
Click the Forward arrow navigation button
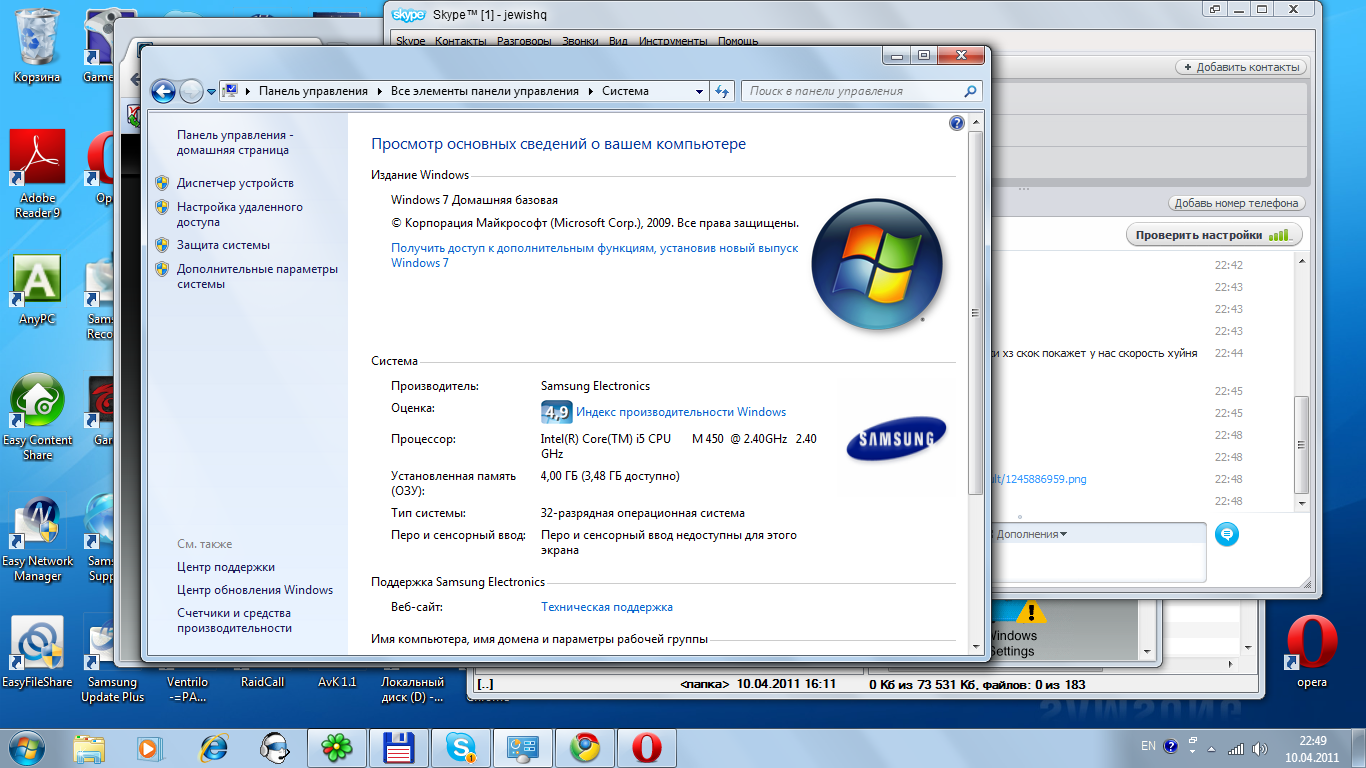click(x=191, y=91)
